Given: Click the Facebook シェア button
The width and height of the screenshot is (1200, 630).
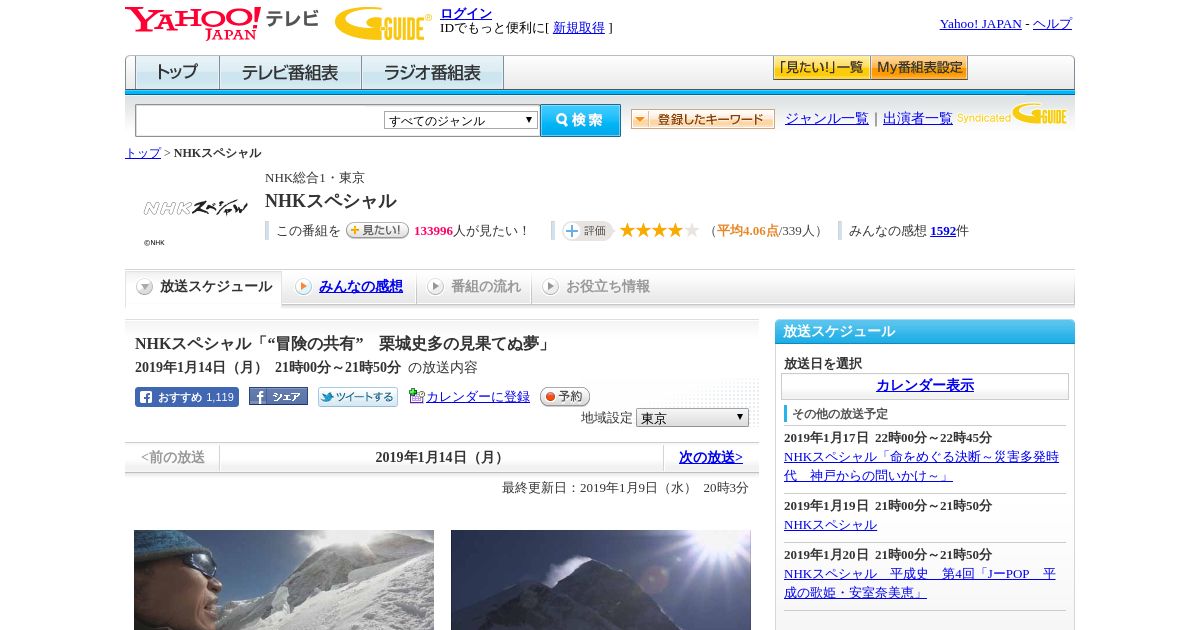Looking at the screenshot, I should tap(278, 397).
